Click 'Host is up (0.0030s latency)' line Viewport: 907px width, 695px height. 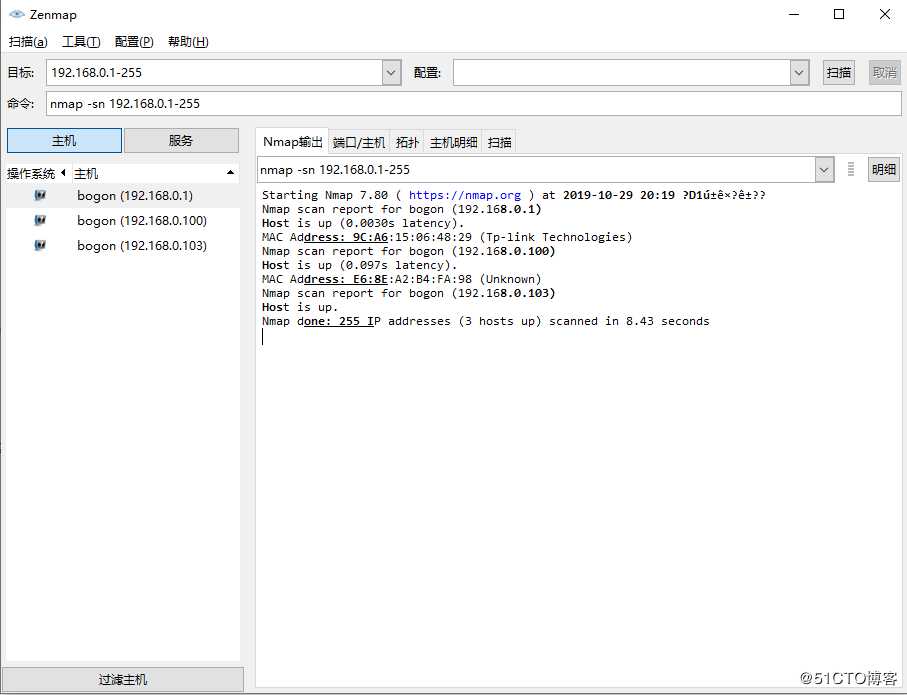click(363, 223)
